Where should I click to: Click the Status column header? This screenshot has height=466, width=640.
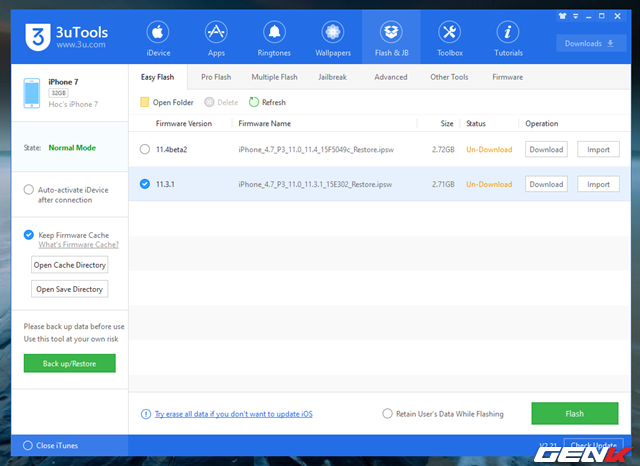(476, 123)
